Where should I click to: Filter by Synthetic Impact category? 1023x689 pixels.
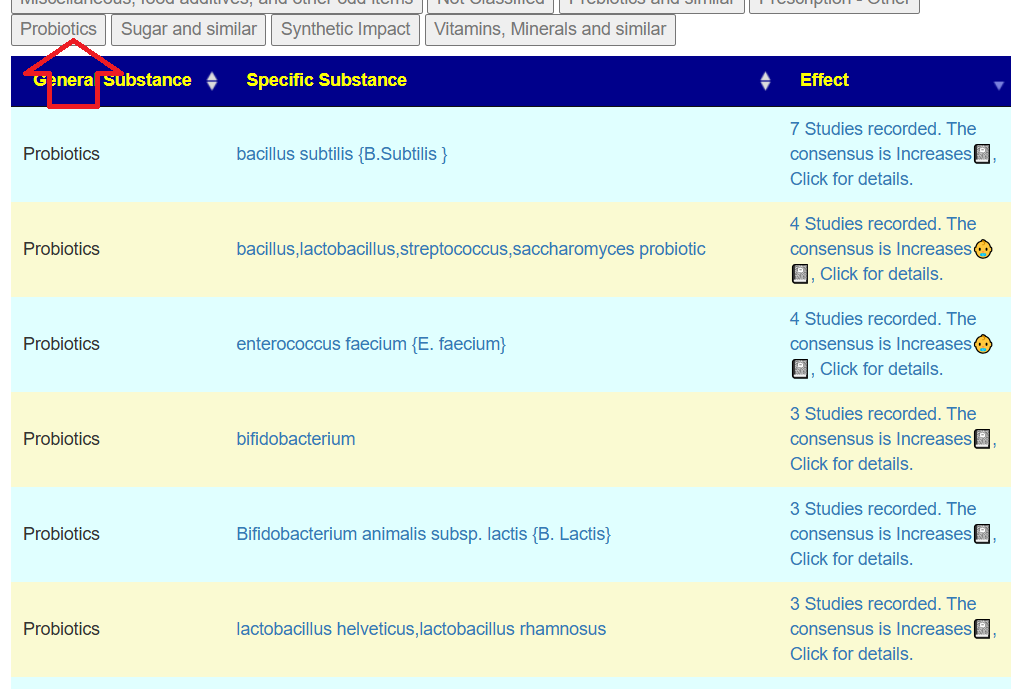345,30
